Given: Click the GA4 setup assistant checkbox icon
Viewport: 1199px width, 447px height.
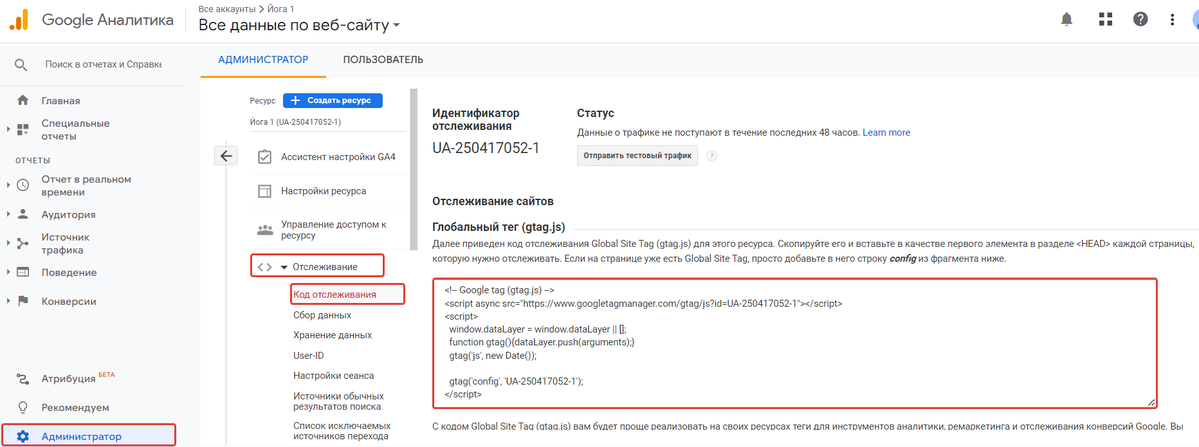Looking at the screenshot, I should point(265,157).
